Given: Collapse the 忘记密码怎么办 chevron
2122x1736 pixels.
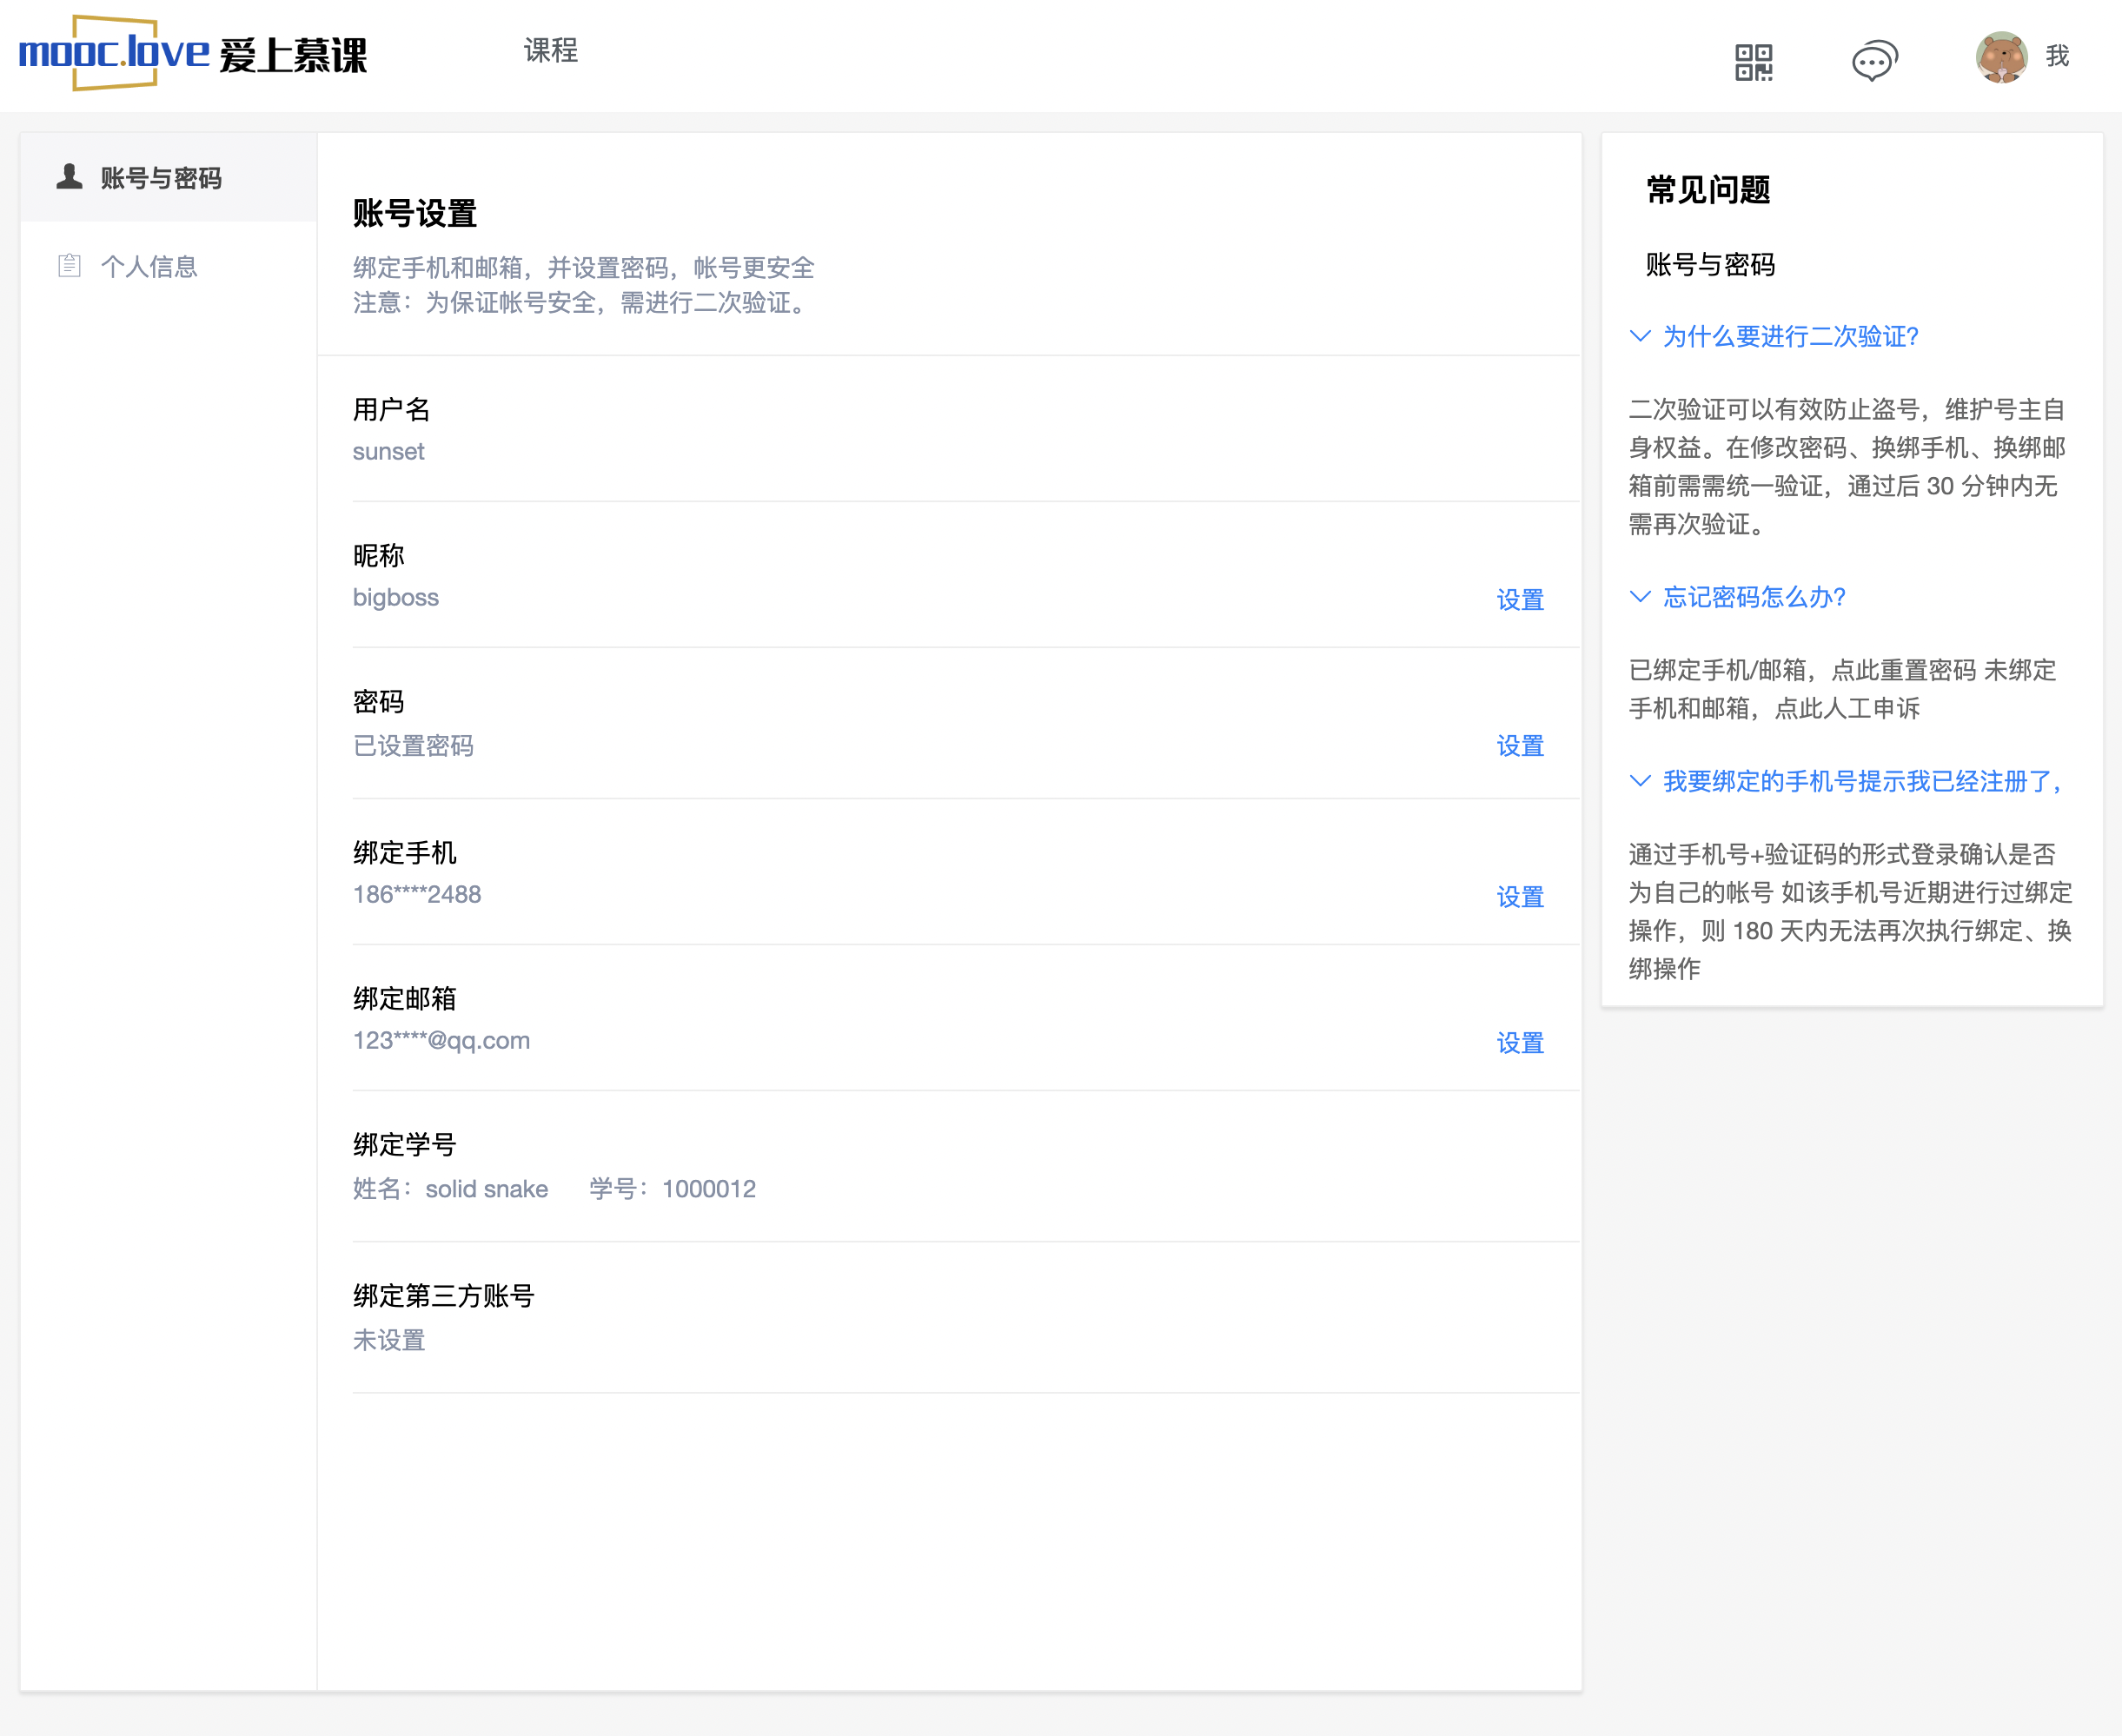Looking at the screenshot, I should [1639, 597].
